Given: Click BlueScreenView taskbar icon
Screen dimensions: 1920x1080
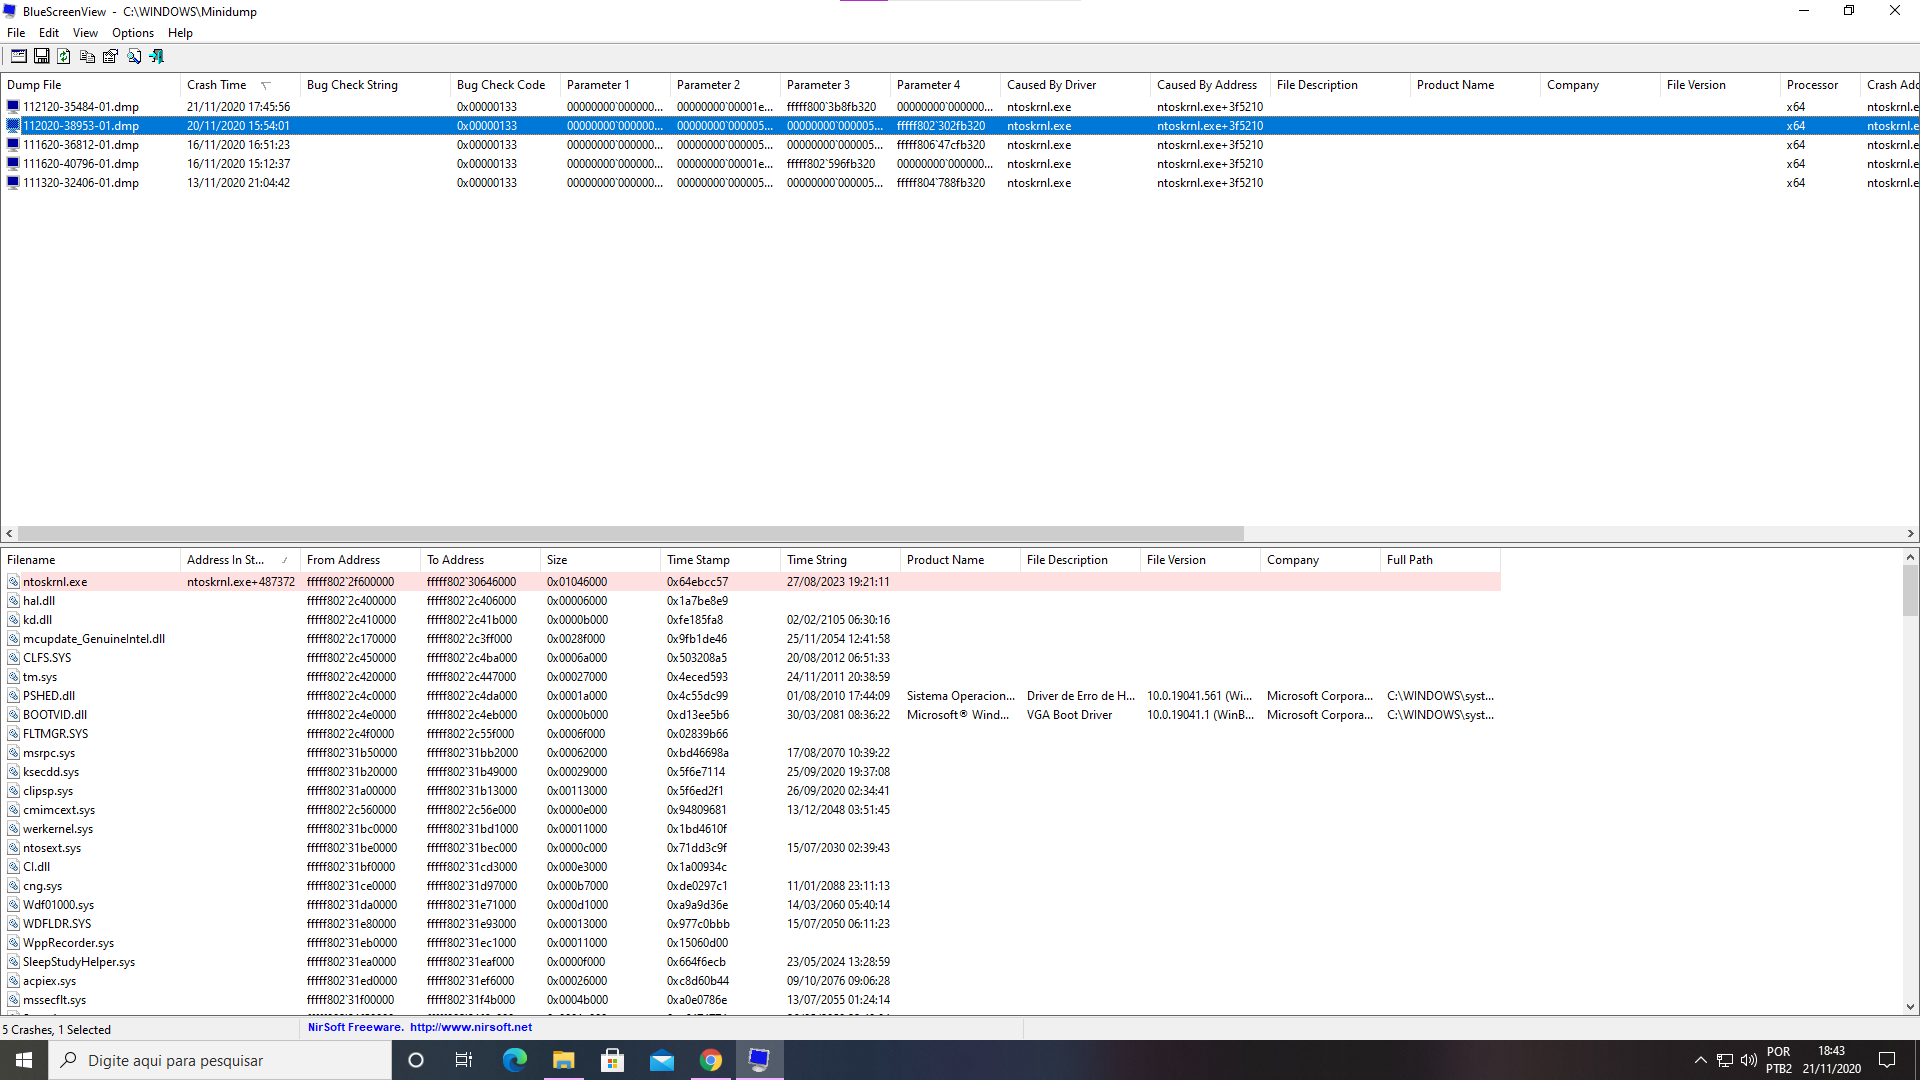Looking at the screenshot, I should click(x=759, y=1060).
